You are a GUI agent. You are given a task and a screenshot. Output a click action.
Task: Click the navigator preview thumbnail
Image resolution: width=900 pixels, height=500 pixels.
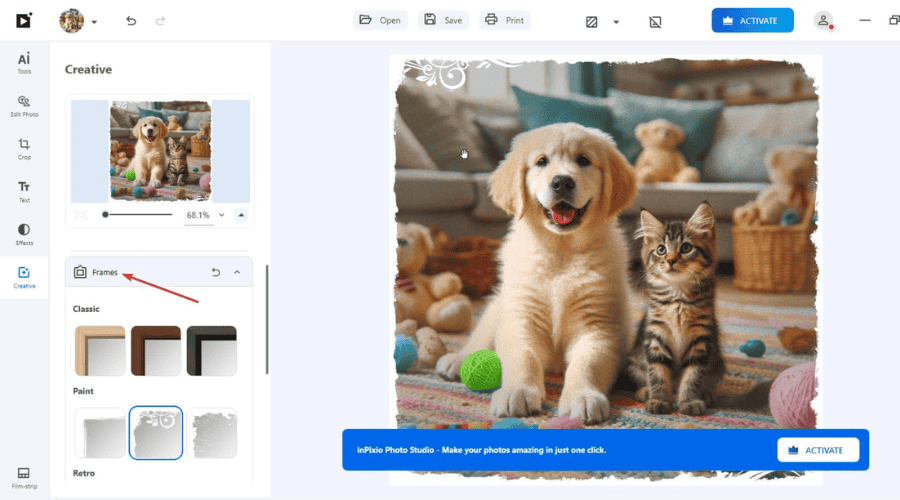[x=160, y=151]
